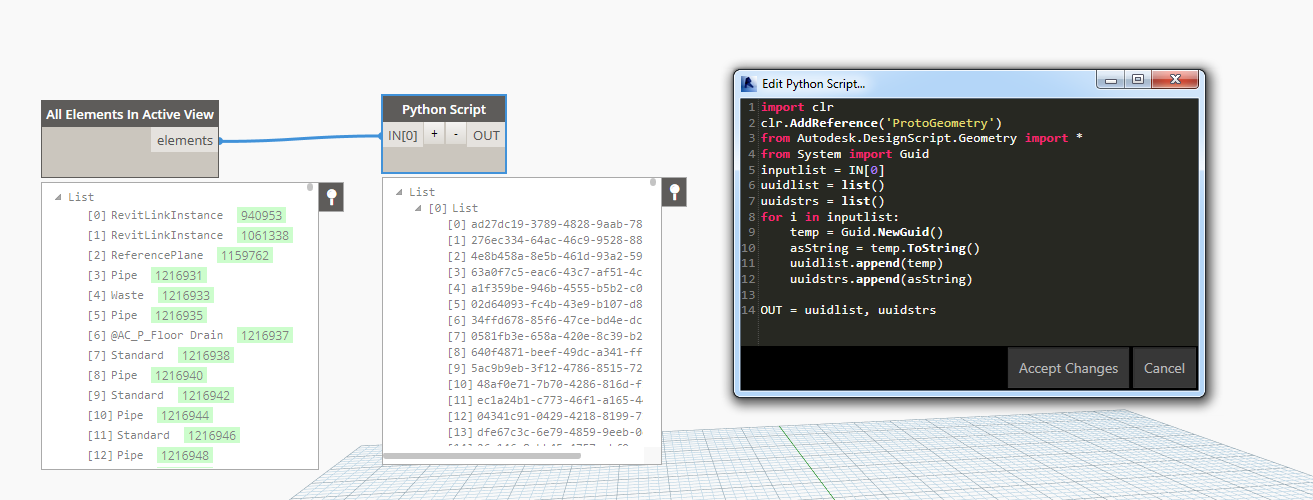Open Pipe element ID 1216940
The height and width of the screenshot is (500, 1313).
click(x=179, y=375)
